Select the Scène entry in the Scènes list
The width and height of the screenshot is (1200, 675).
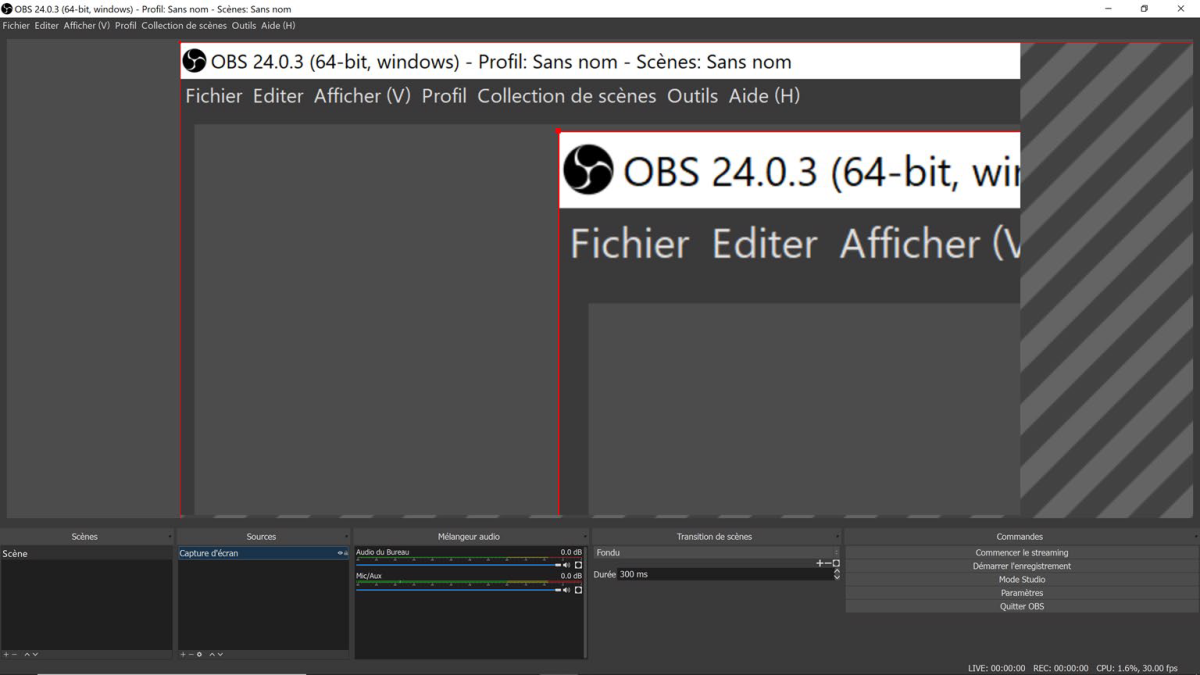(87, 554)
